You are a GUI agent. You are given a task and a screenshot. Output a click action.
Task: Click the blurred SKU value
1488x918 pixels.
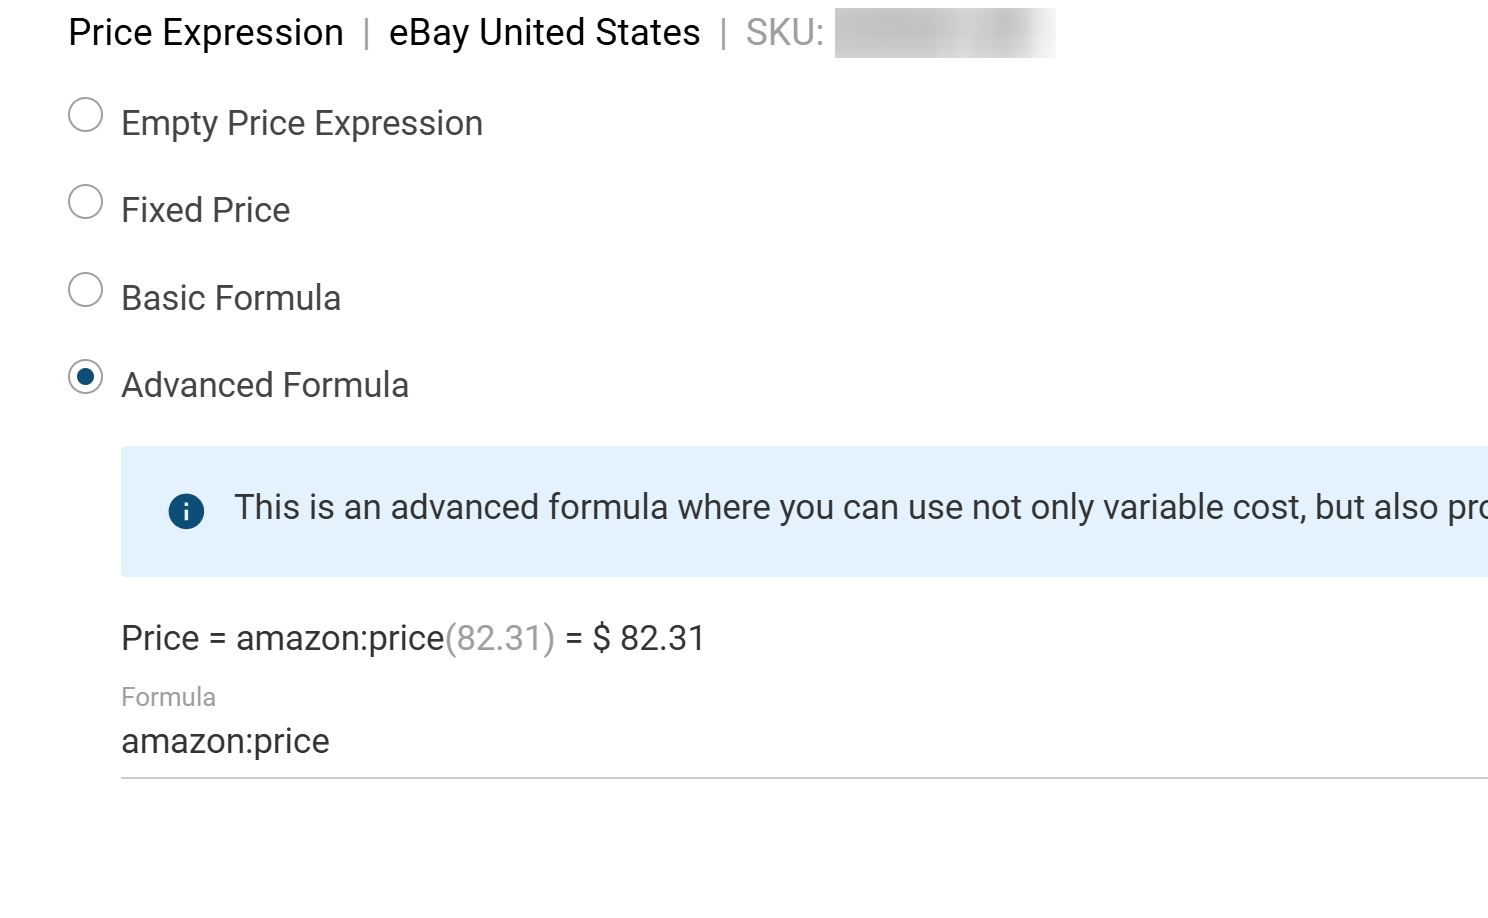944,32
